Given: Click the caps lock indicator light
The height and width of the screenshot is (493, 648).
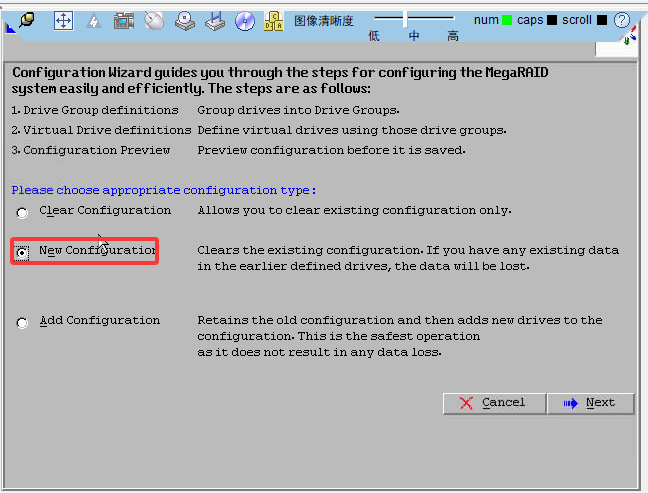Looking at the screenshot, I should tap(552, 20).
